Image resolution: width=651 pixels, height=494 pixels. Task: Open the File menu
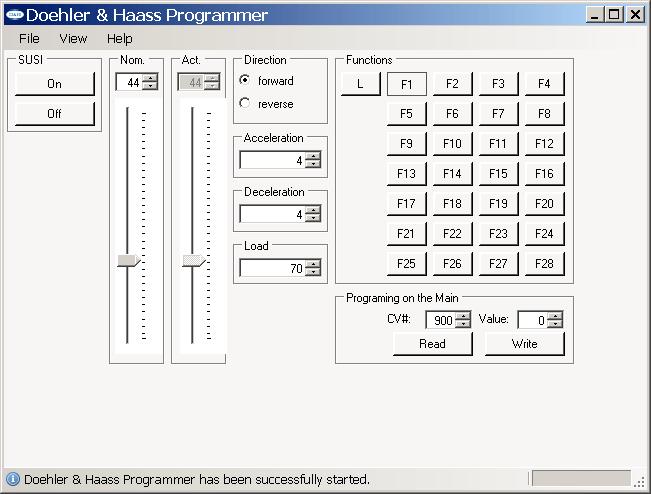point(29,39)
